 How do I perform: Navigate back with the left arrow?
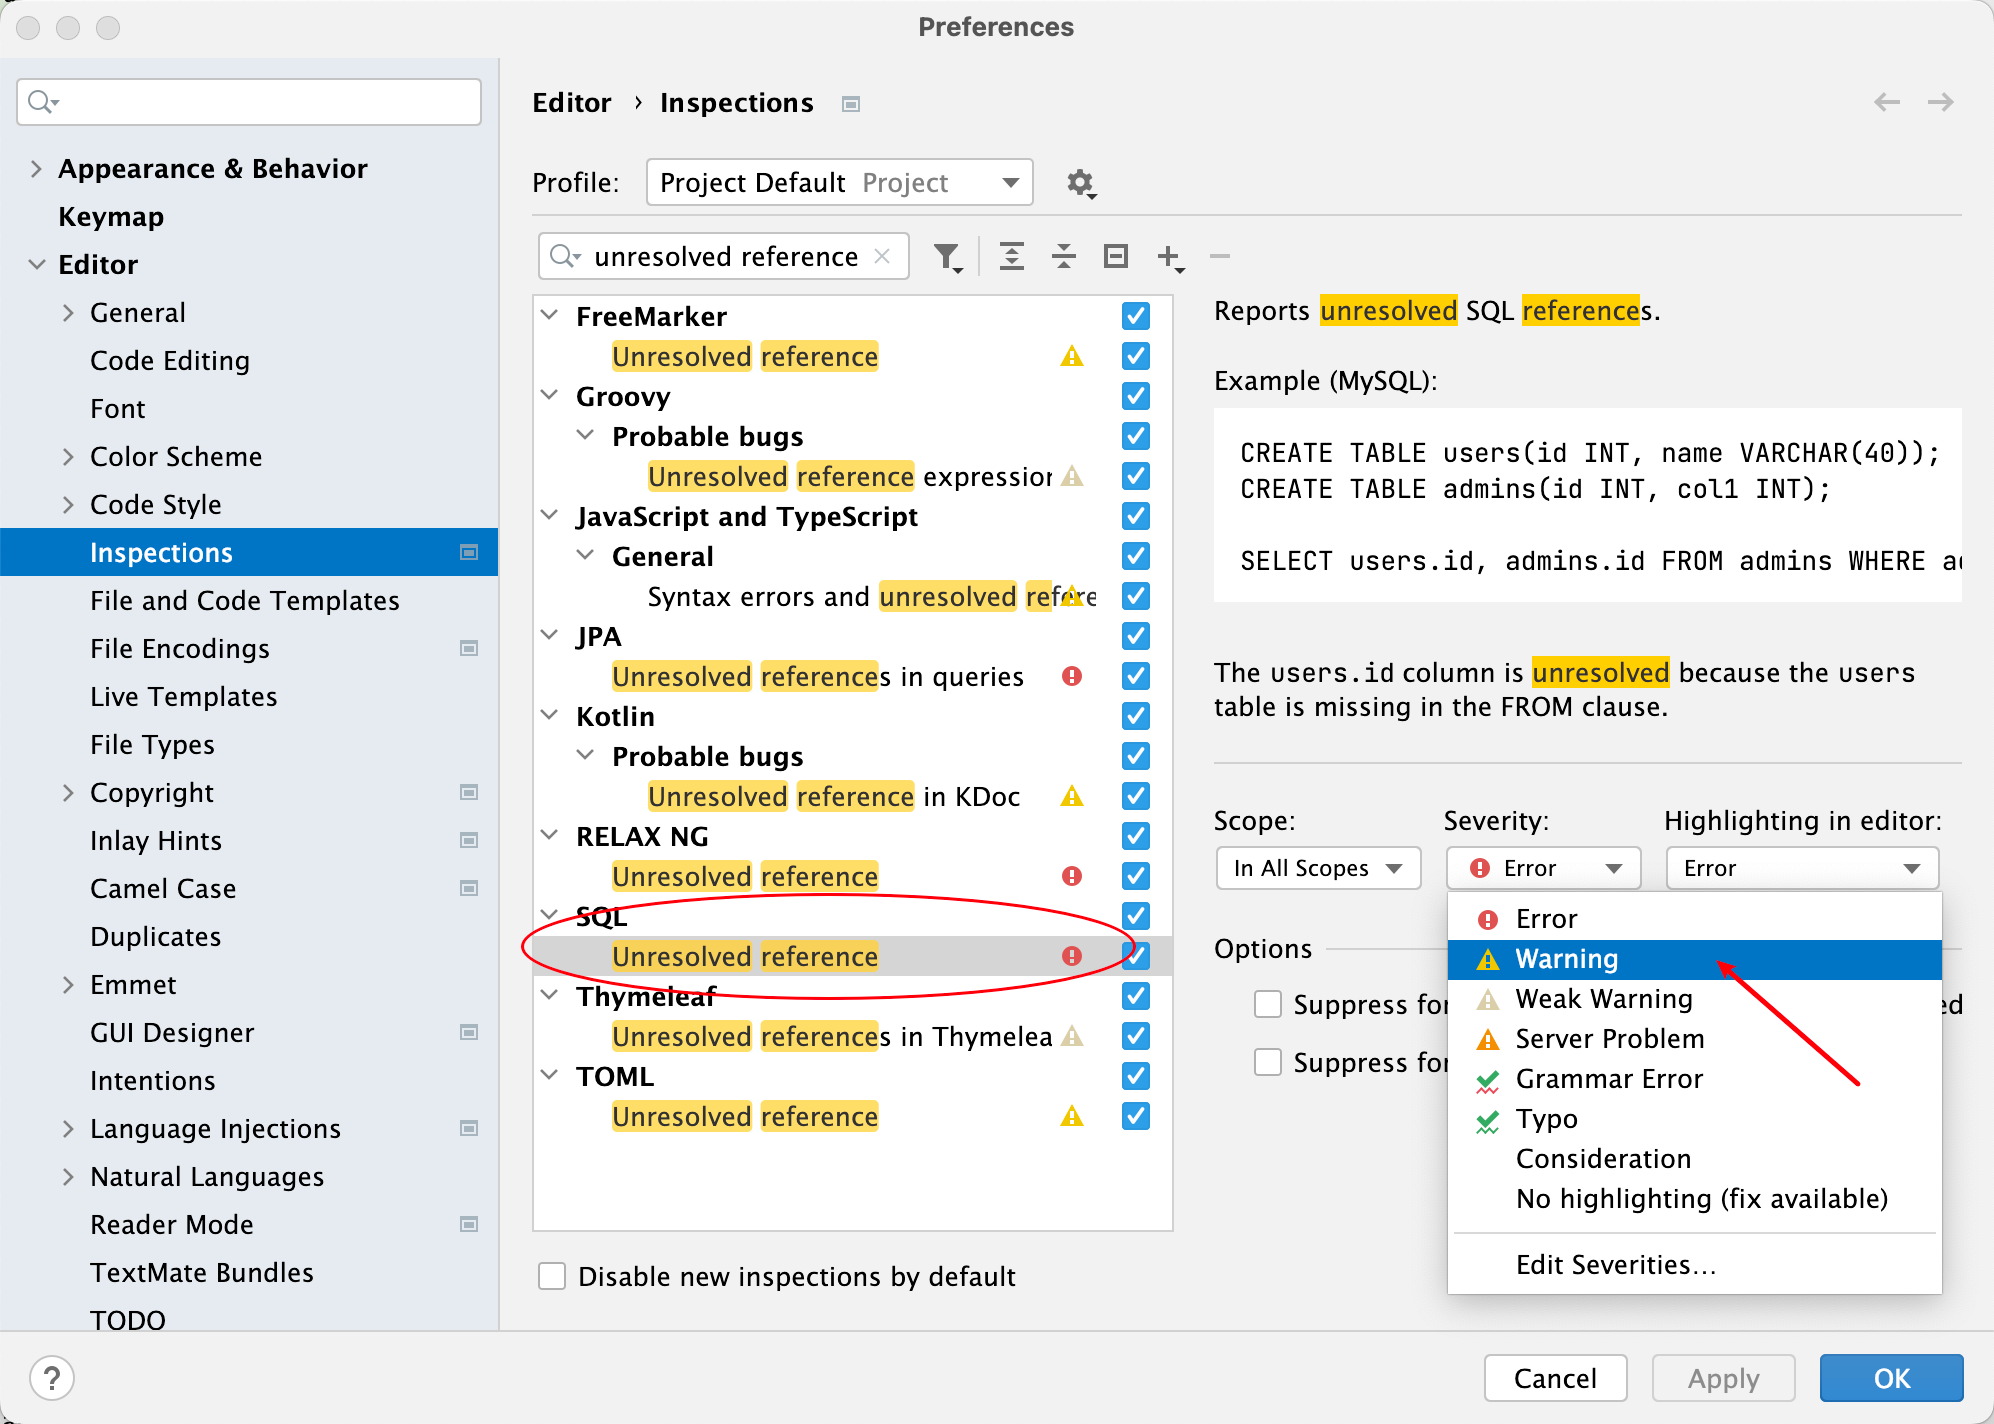coord(1887,102)
